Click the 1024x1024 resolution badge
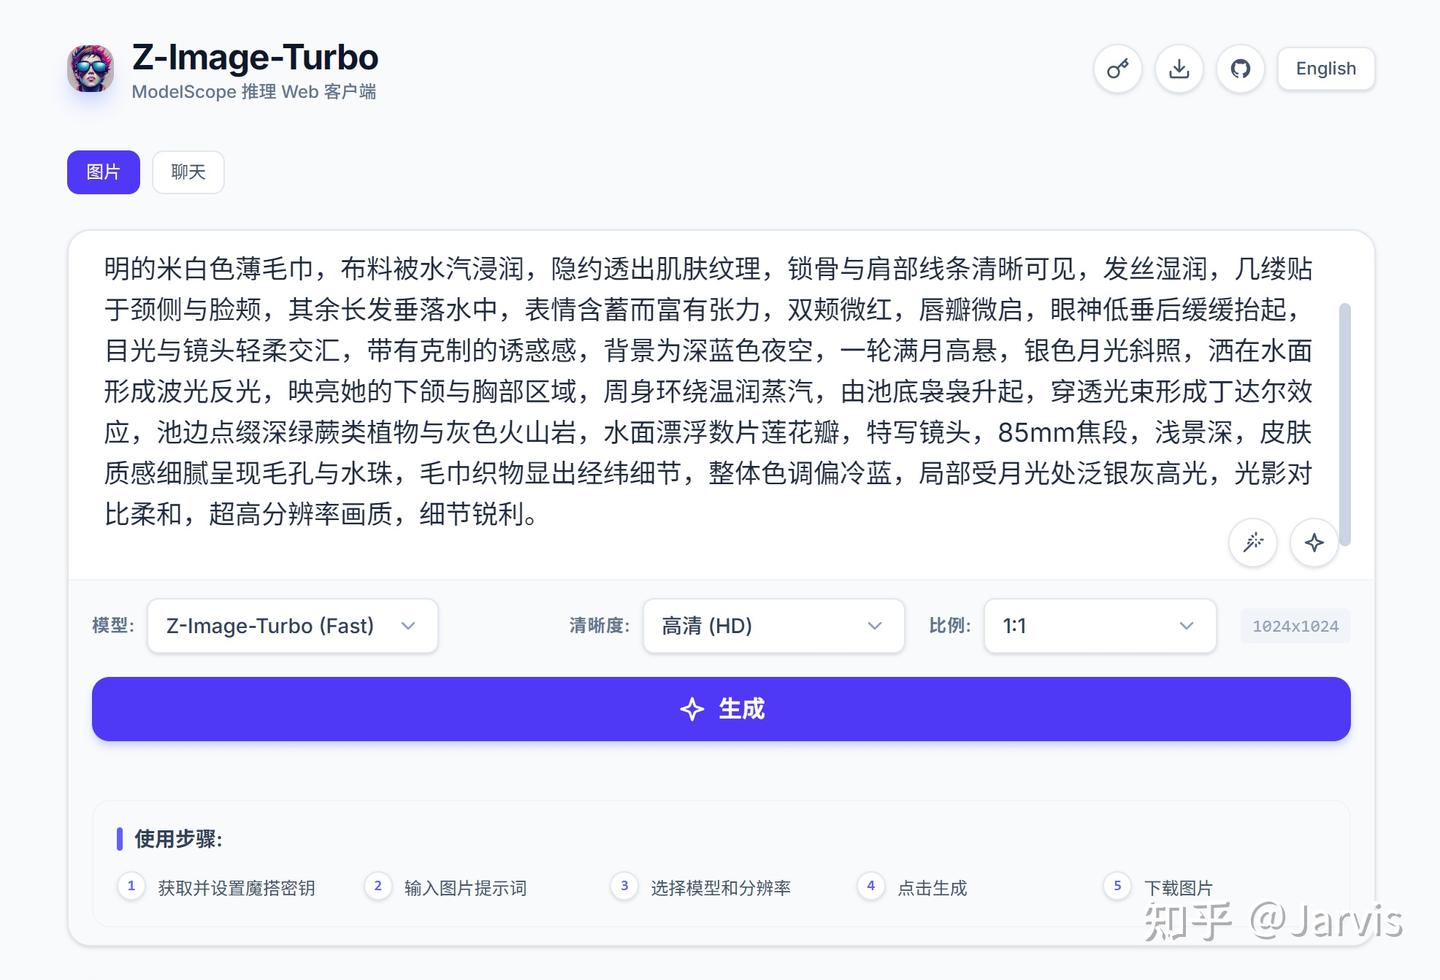This screenshot has width=1440, height=980. coord(1295,627)
